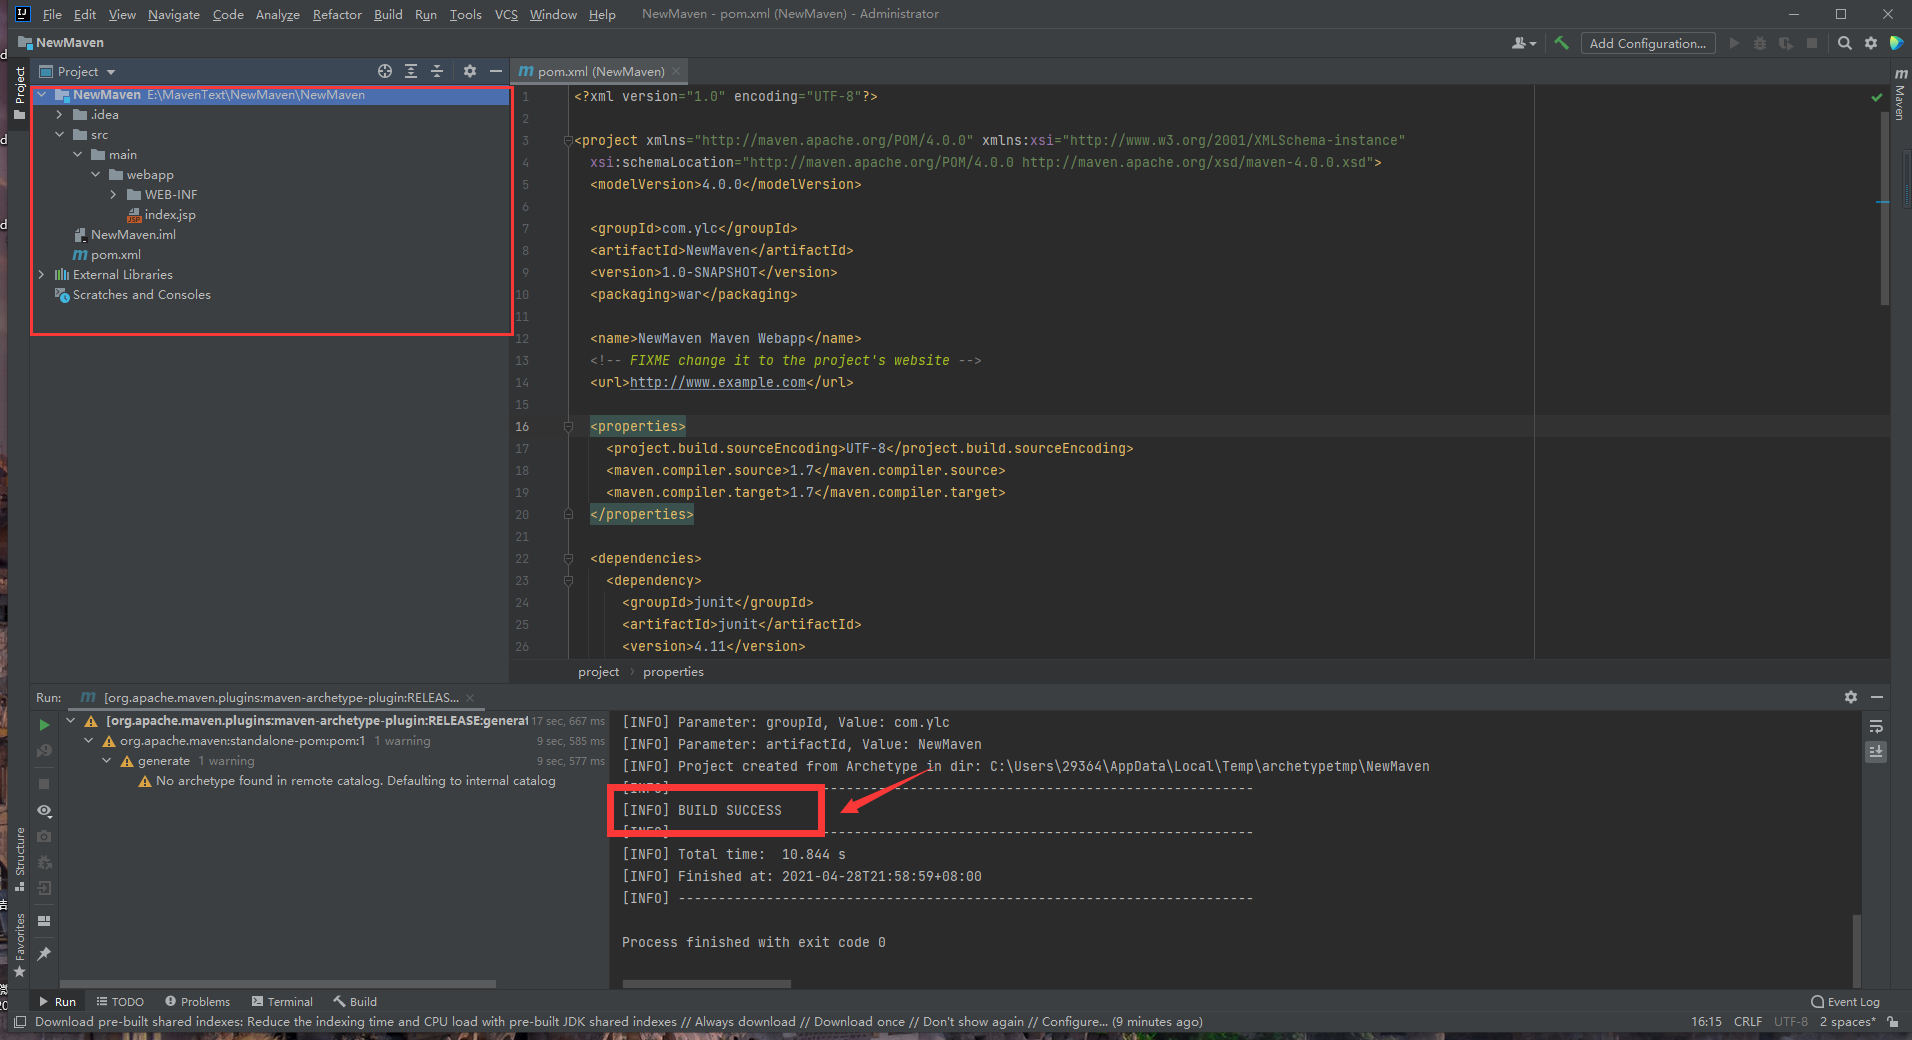Image resolution: width=1912 pixels, height=1040 pixels.
Task: Click Collapse All icon in Project panel
Action: pyautogui.click(x=437, y=71)
